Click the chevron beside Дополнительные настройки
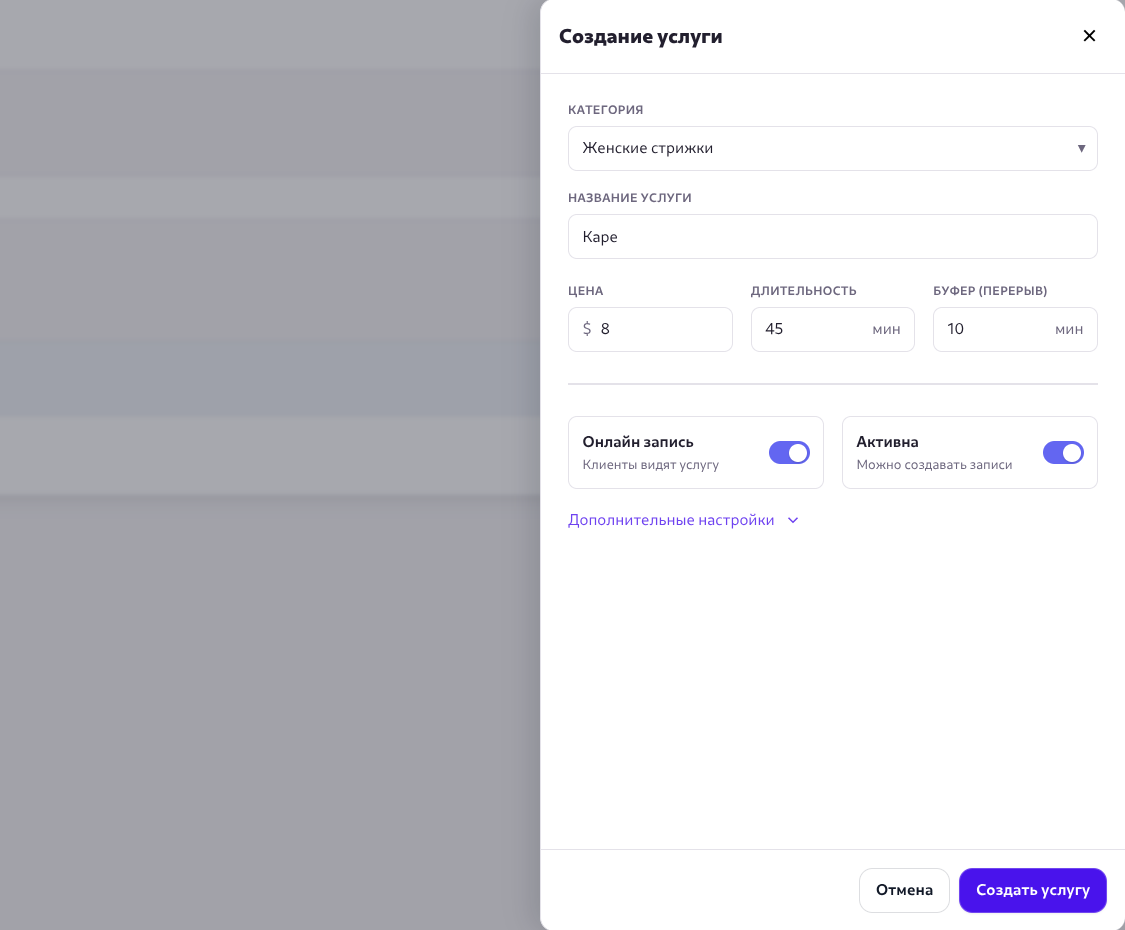The image size is (1125, 930). (793, 520)
